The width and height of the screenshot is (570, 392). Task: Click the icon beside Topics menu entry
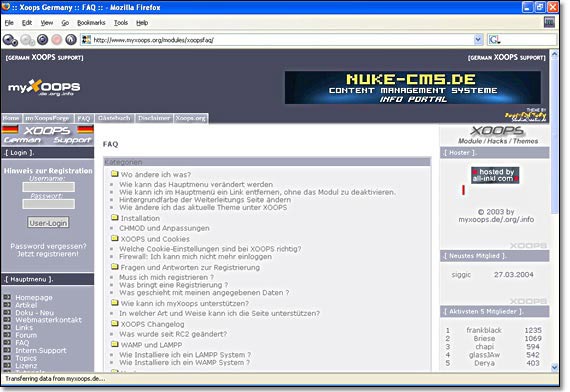(x=7, y=358)
